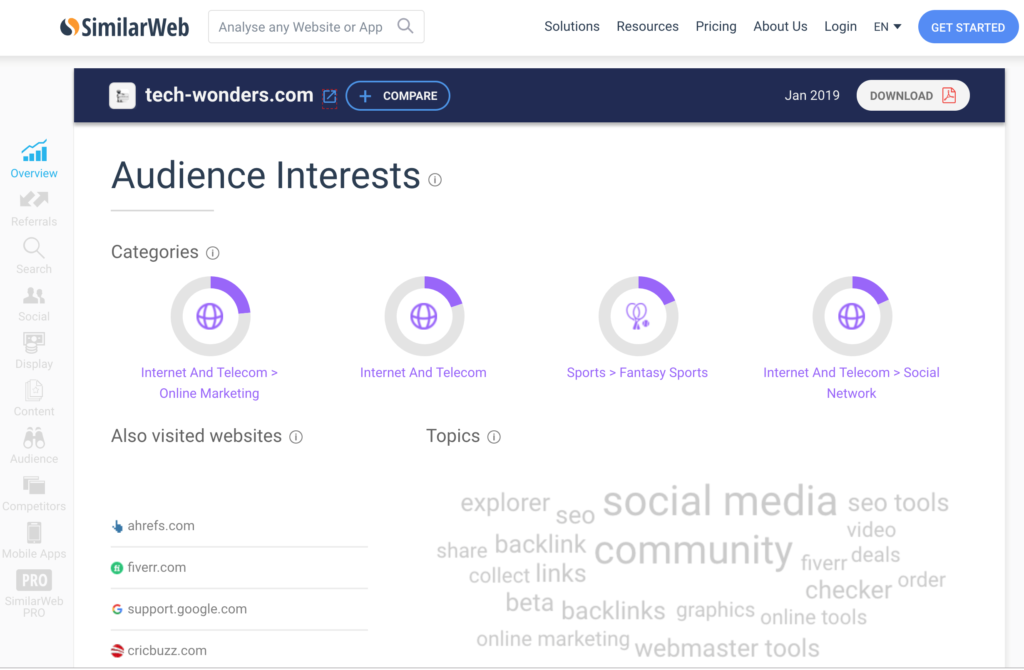Screen dimensions: 1024x670
Task: Click 'seo tools' topic word
Action: [898, 502]
